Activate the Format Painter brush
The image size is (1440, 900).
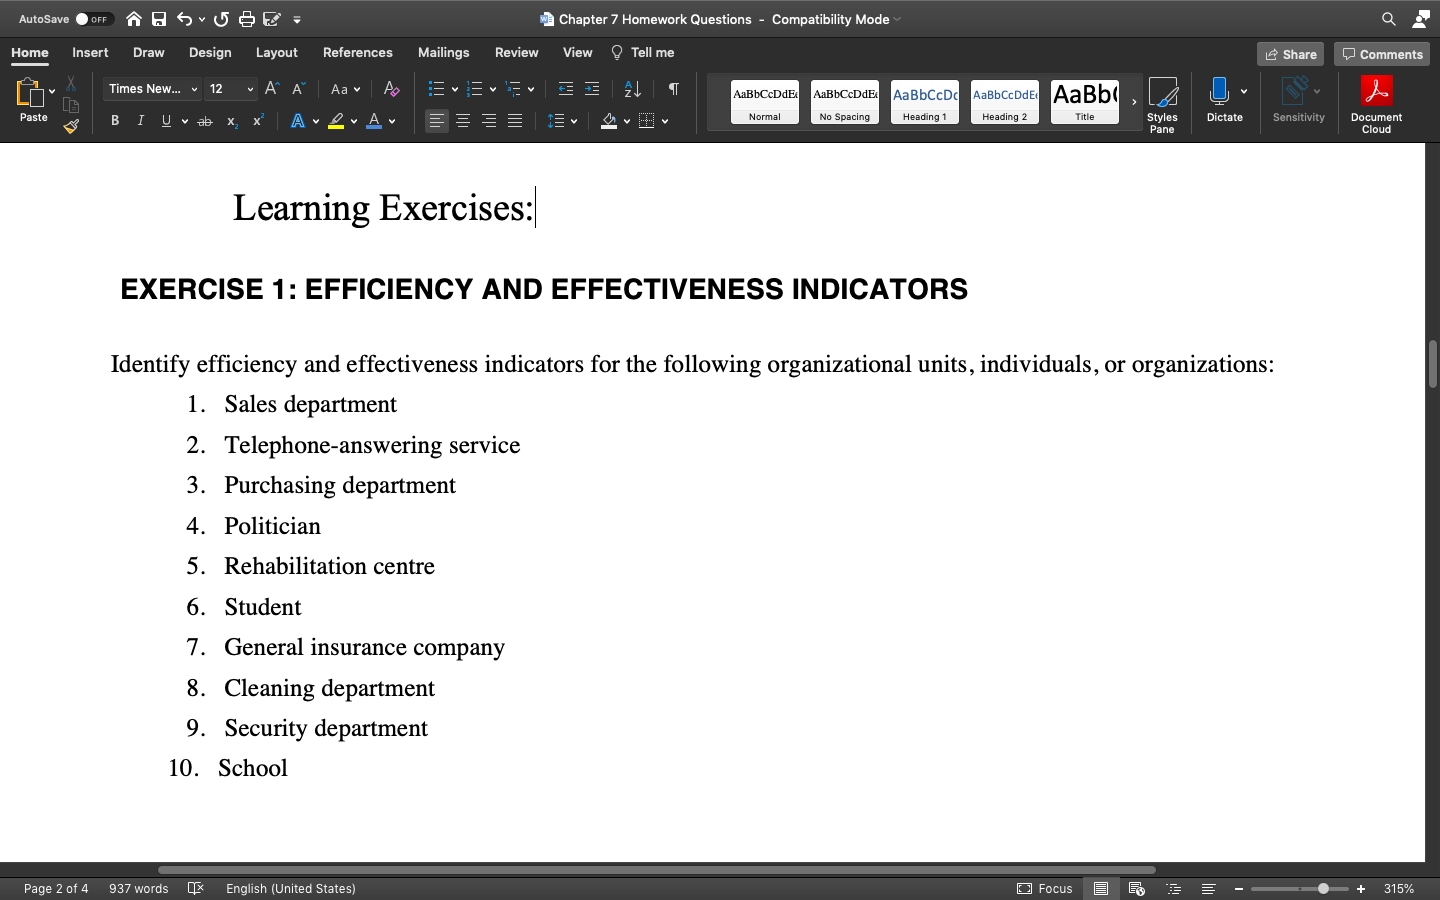[71, 126]
